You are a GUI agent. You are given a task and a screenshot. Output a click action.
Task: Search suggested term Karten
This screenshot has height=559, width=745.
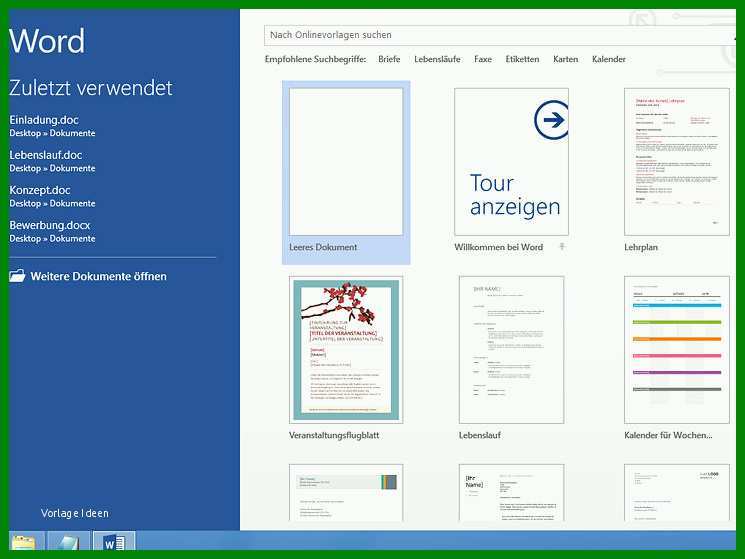coord(565,59)
